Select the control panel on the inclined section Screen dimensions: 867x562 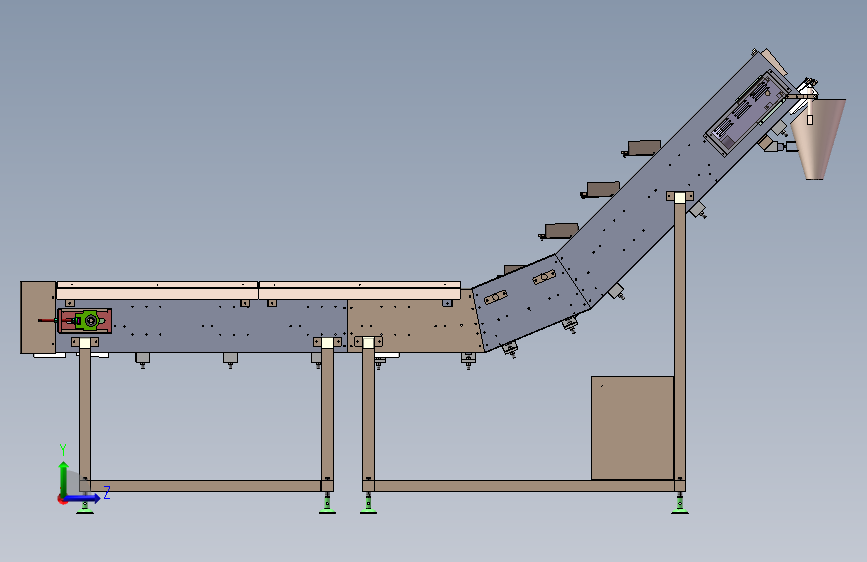748,113
